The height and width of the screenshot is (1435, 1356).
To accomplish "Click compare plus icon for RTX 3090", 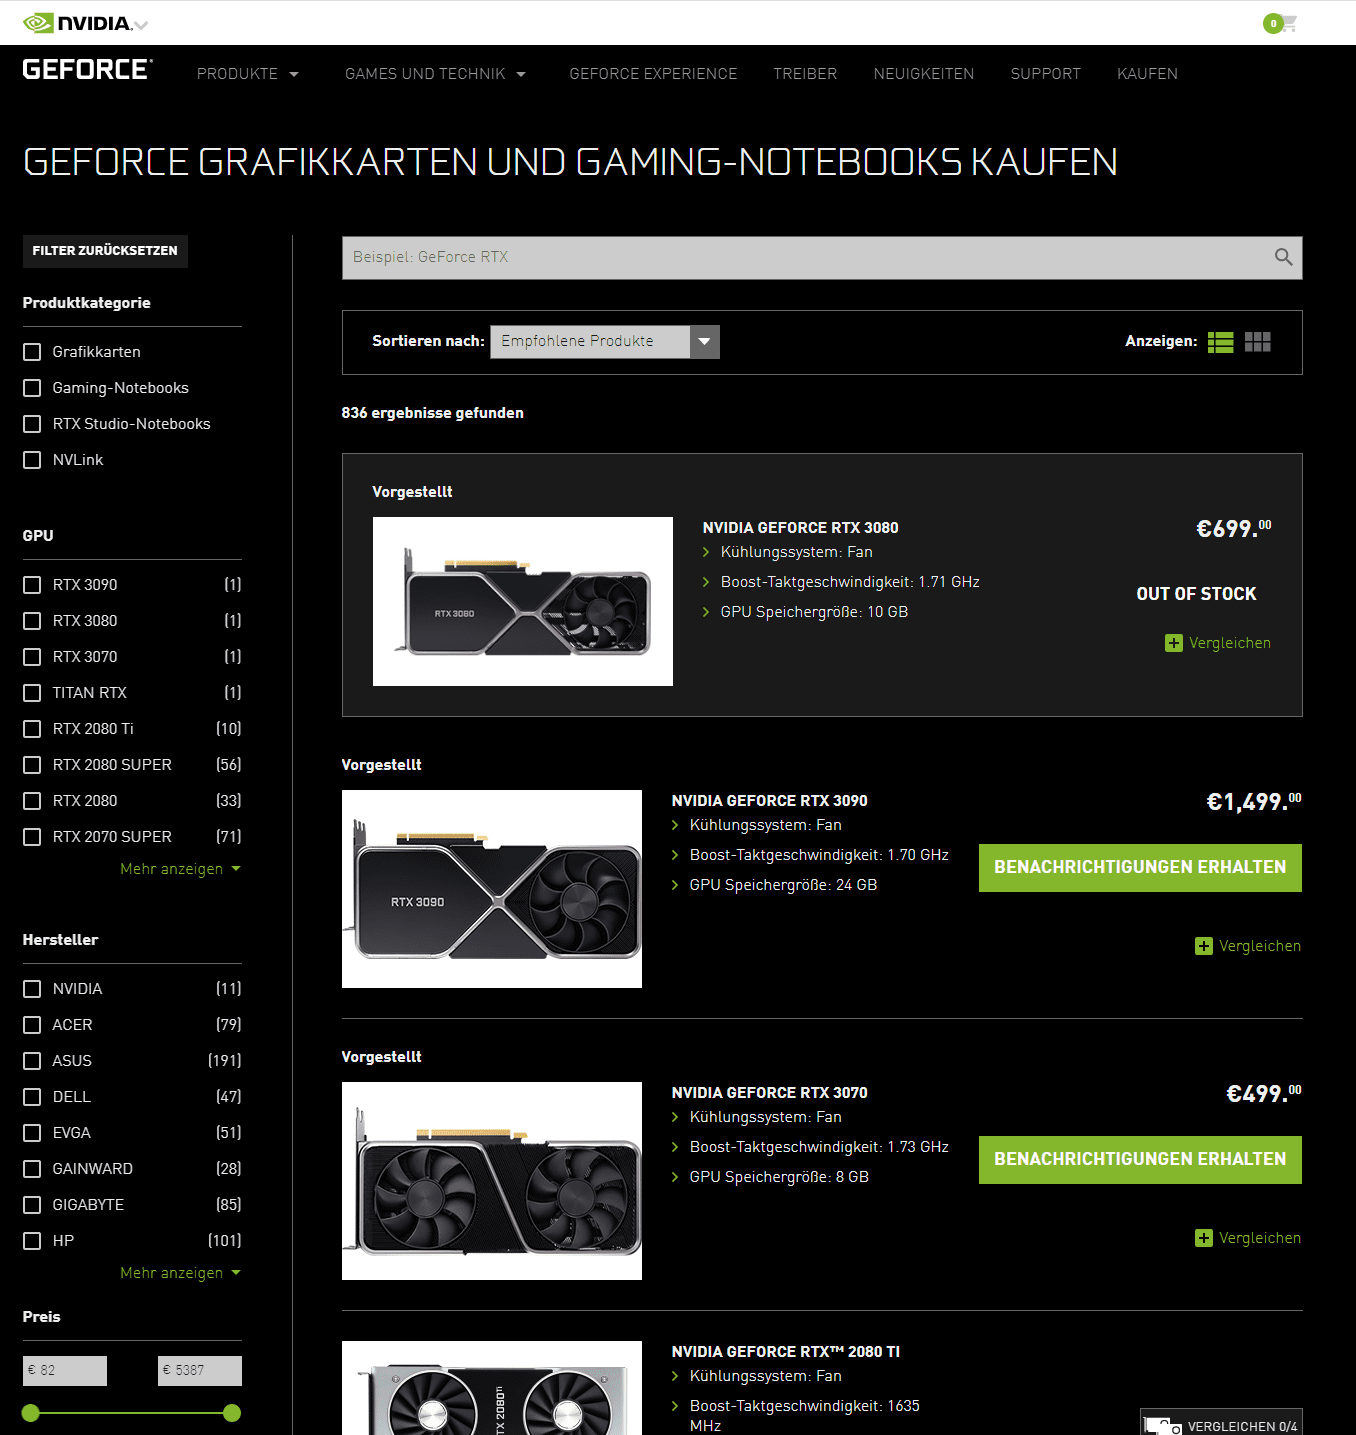I will tap(1204, 946).
